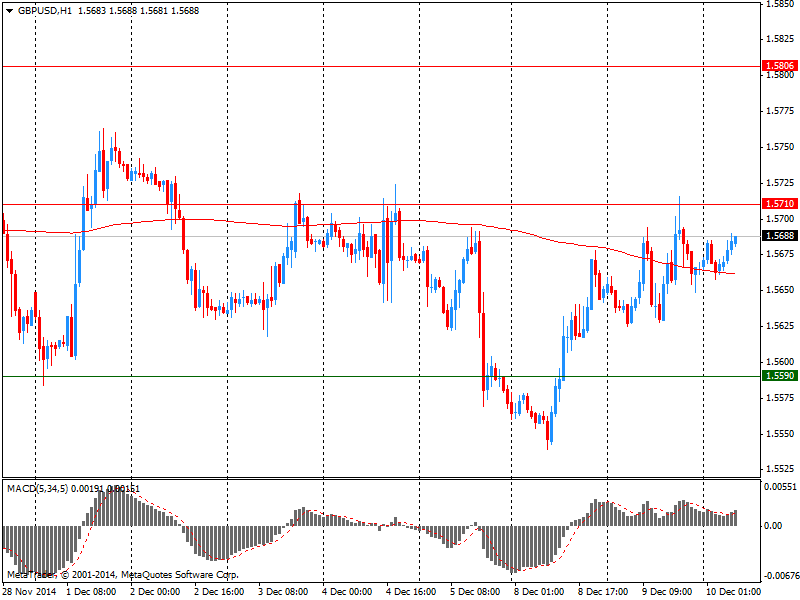This screenshot has height=600, width=800.
Task: Select the 2 Dec 00:00 time axis label
Action: click(x=155, y=592)
